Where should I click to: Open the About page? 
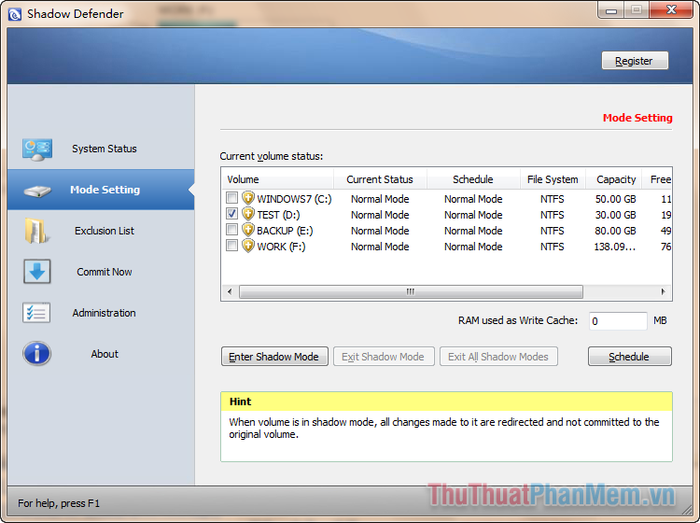(101, 354)
